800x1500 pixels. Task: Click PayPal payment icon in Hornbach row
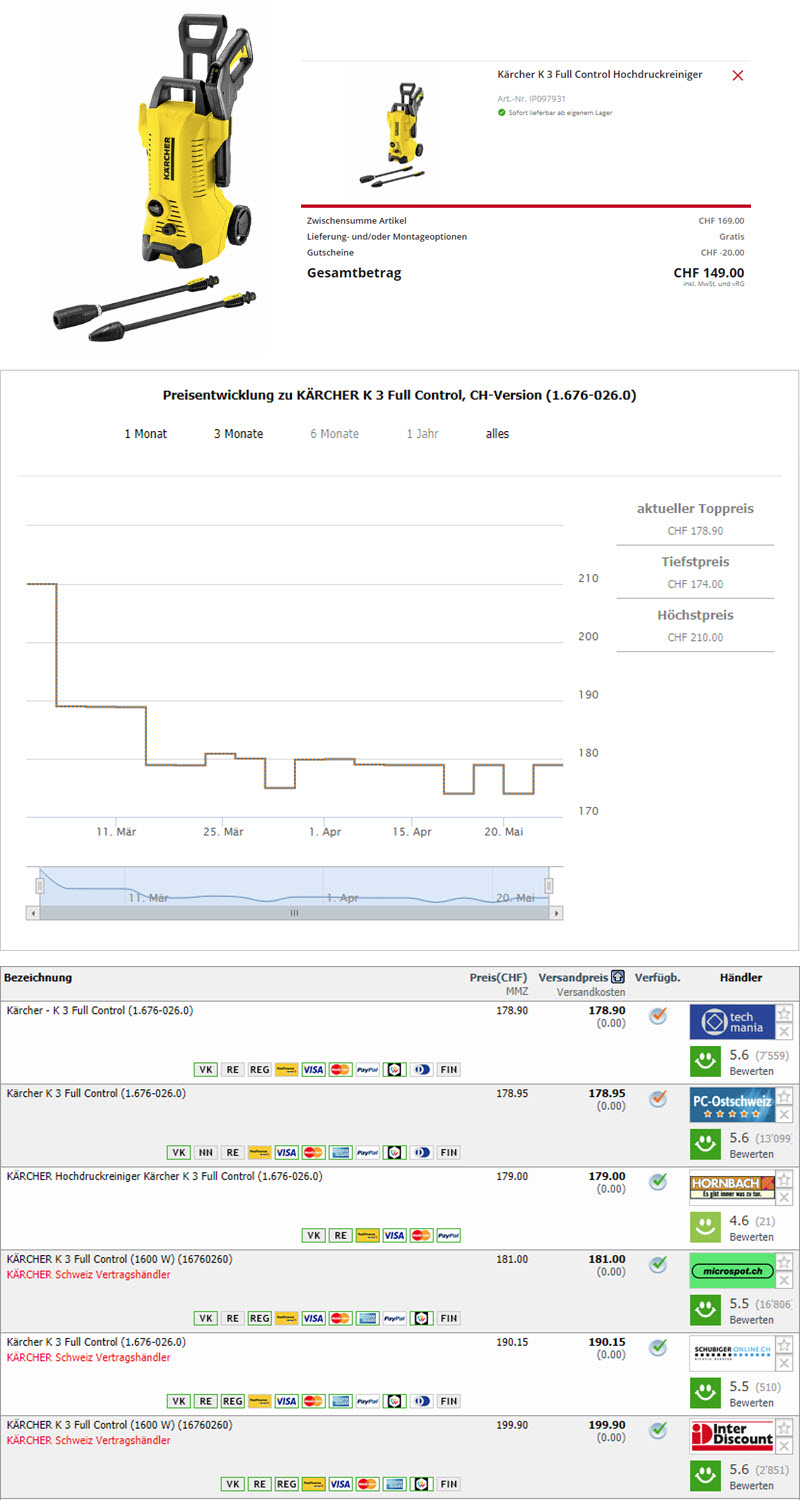click(x=448, y=1235)
